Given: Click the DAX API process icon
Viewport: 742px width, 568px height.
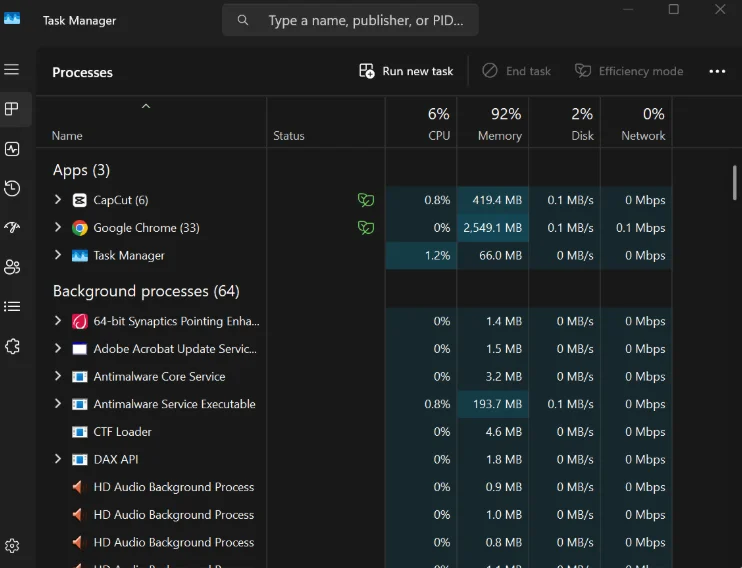Looking at the screenshot, I should (x=80, y=460).
